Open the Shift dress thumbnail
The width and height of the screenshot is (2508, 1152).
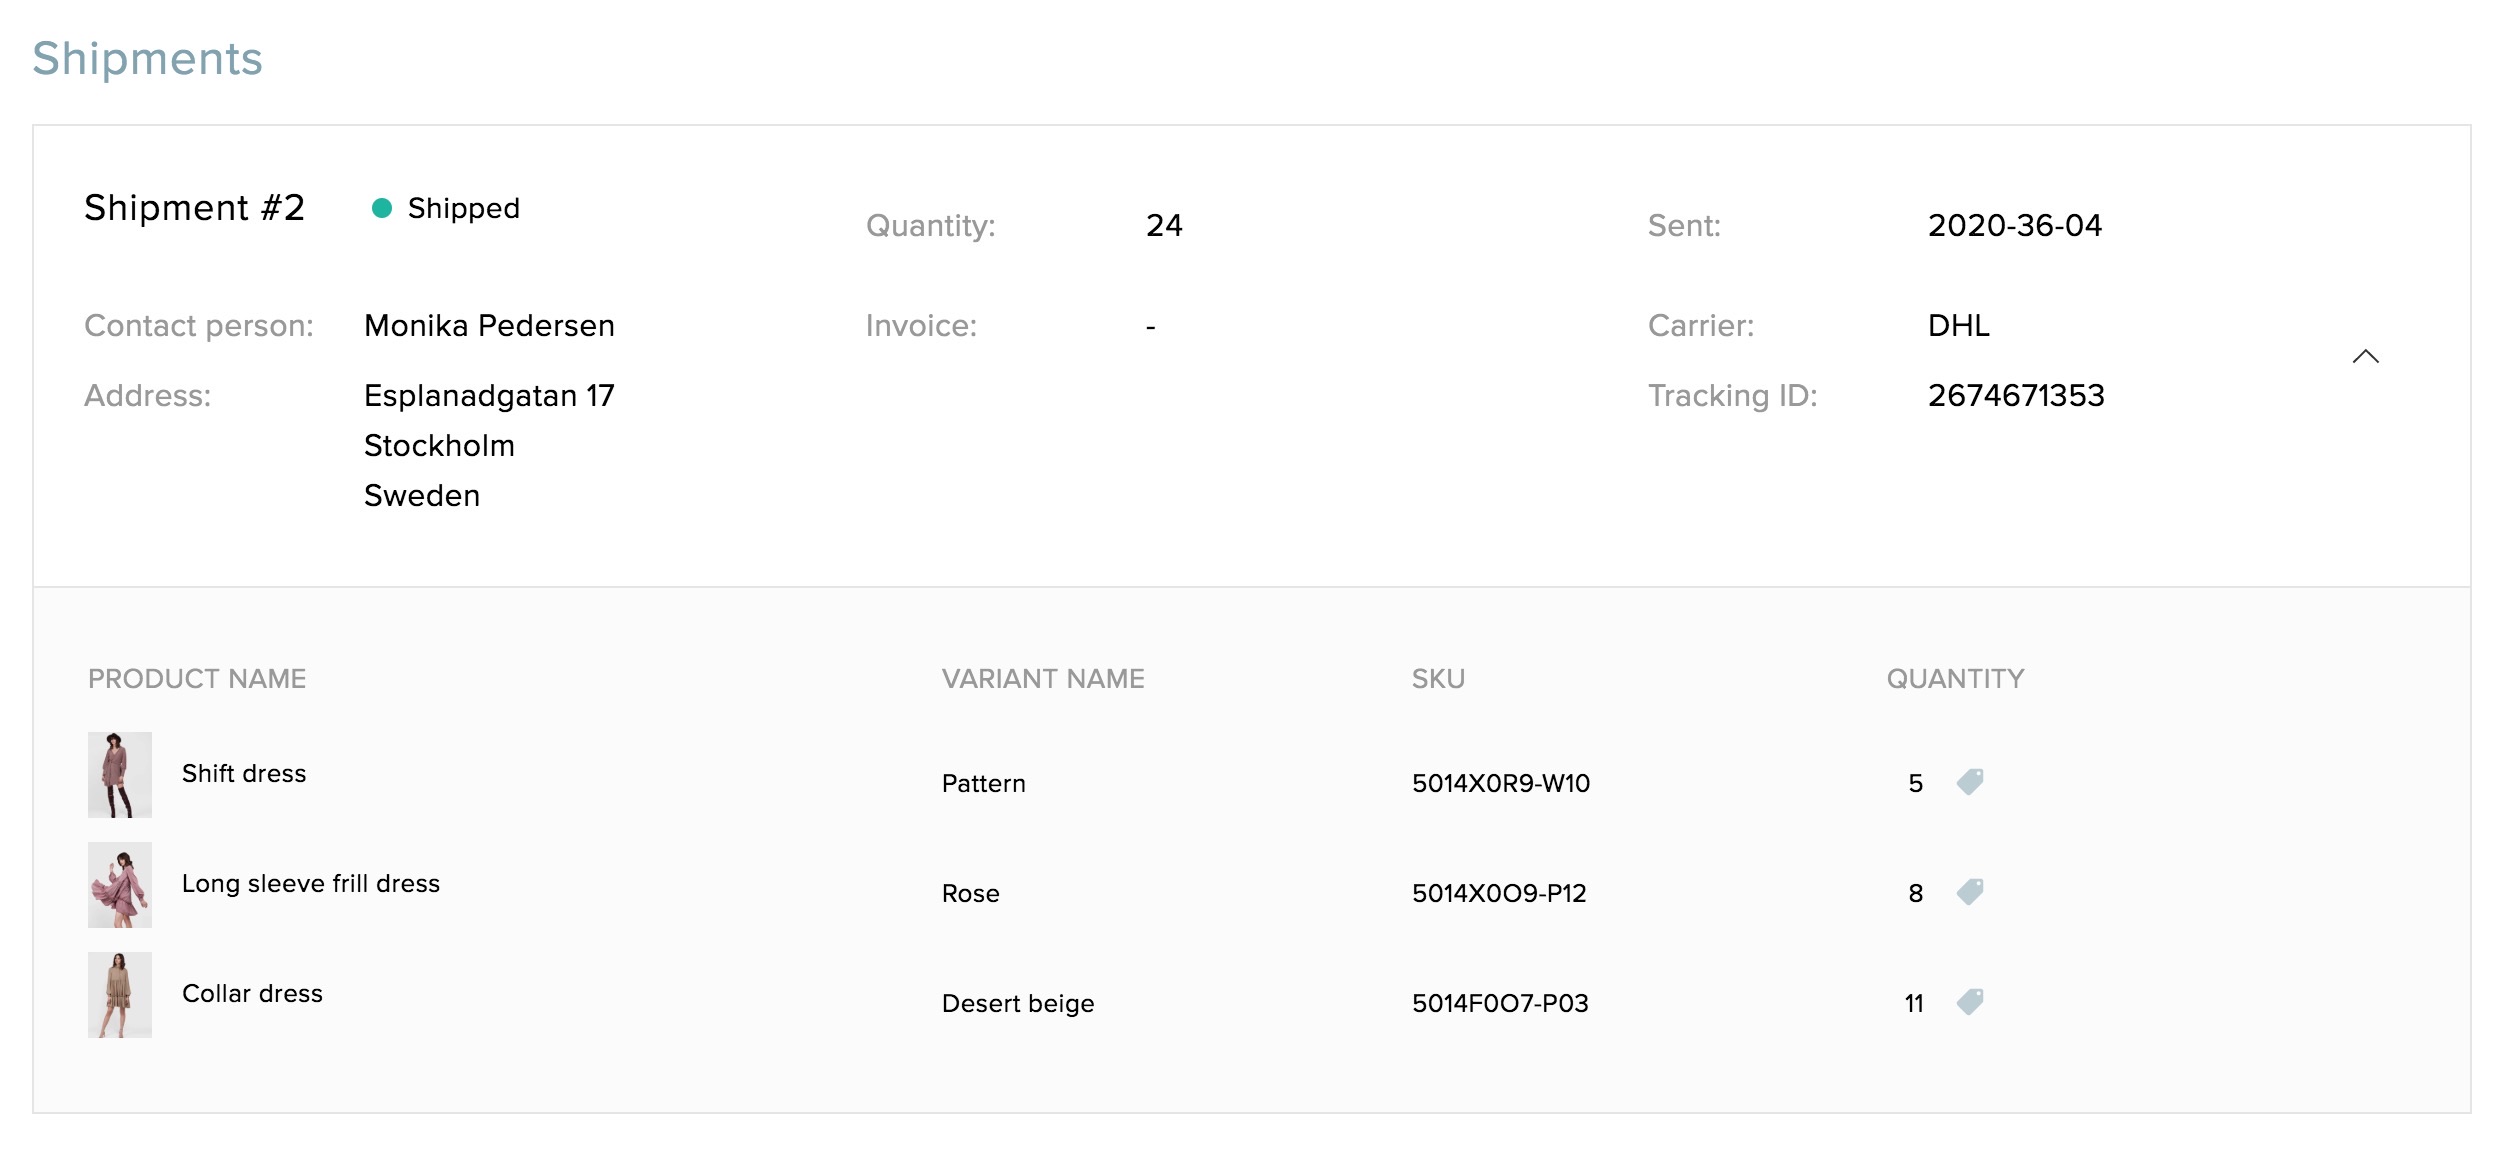point(120,775)
